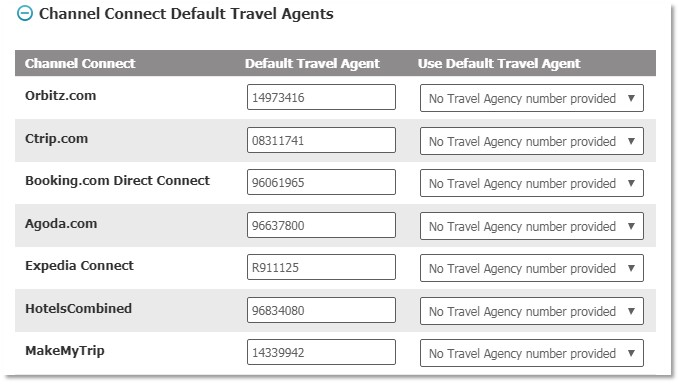The image size is (680, 384).
Task: Open the MakeMyTrip travel agent dropdown
Action: click(532, 353)
